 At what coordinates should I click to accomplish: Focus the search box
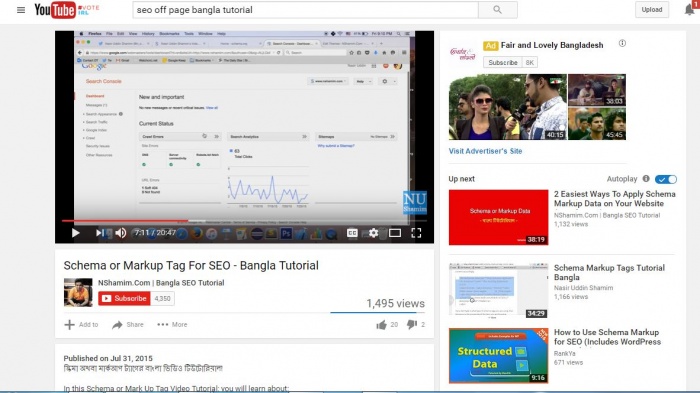[305, 10]
